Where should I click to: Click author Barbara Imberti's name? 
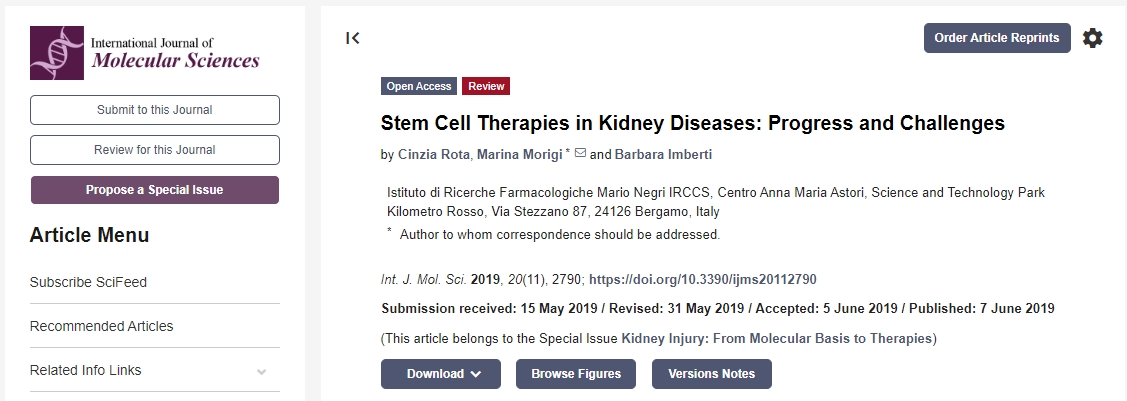point(663,155)
